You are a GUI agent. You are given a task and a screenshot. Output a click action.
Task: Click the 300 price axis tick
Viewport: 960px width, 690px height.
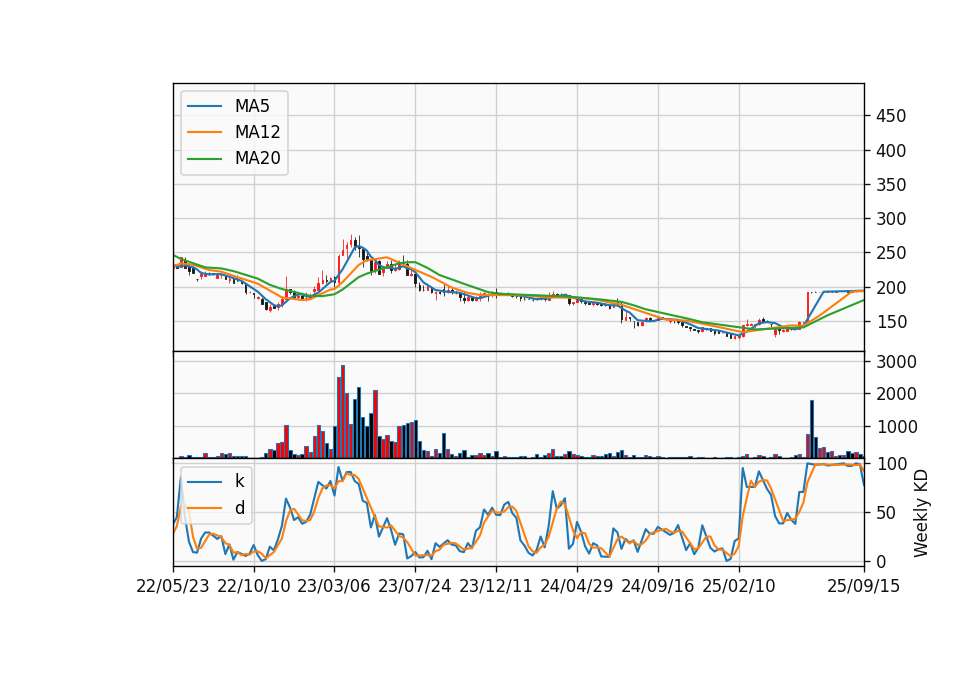[x=891, y=219]
